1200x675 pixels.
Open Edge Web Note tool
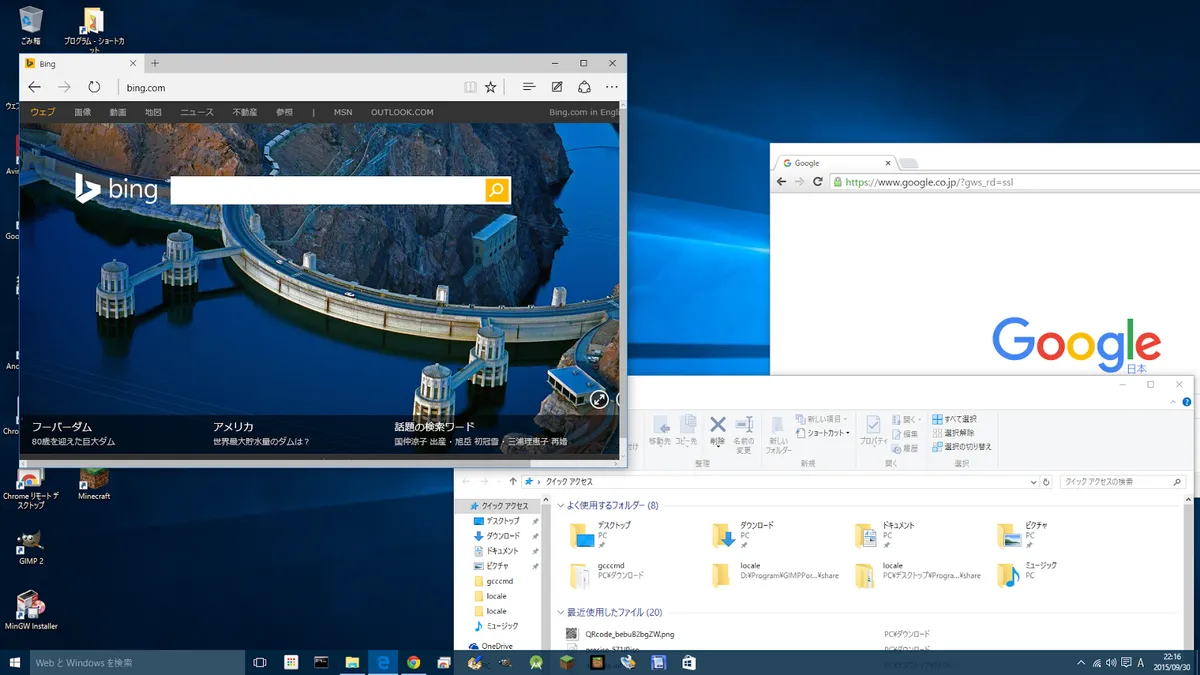coord(557,88)
